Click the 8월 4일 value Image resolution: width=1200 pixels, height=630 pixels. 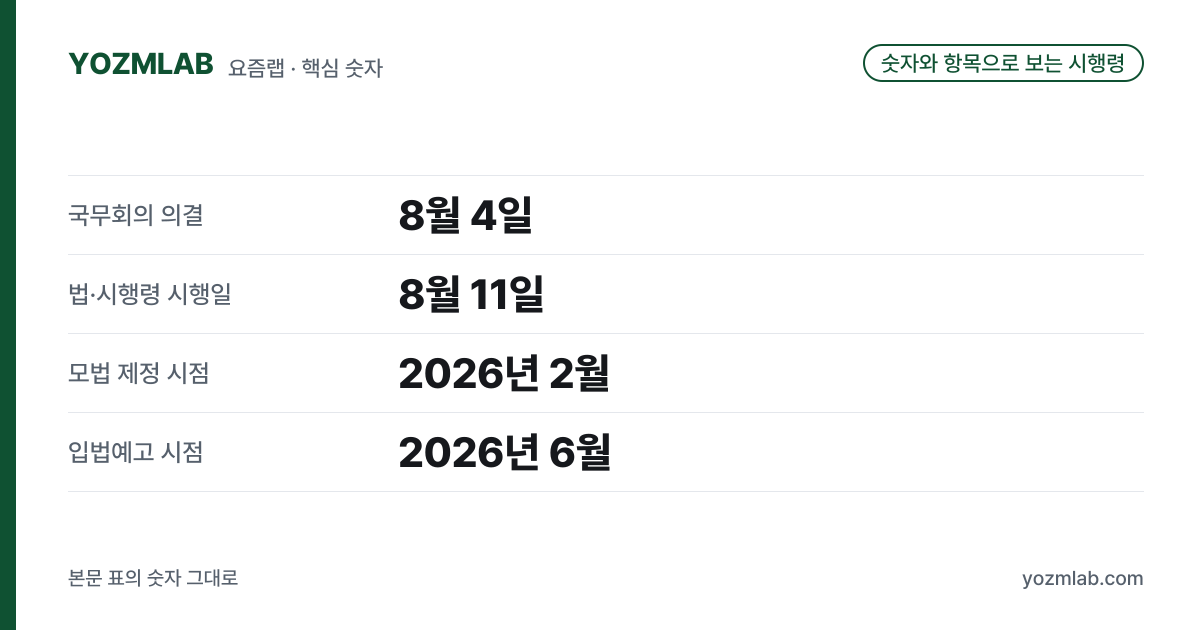pyautogui.click(x=465, y=215)
